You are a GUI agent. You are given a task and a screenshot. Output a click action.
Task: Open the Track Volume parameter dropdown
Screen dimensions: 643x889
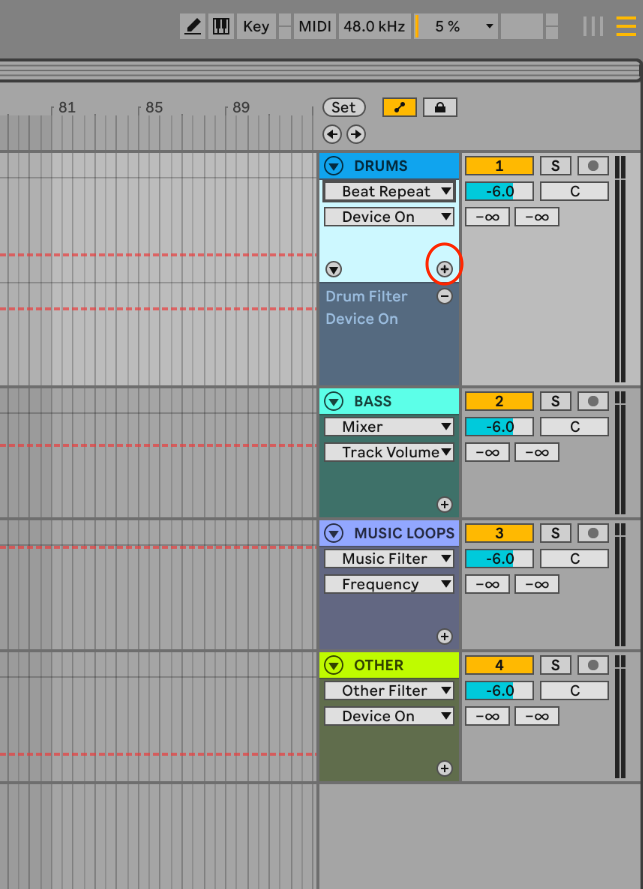[389, 452]
